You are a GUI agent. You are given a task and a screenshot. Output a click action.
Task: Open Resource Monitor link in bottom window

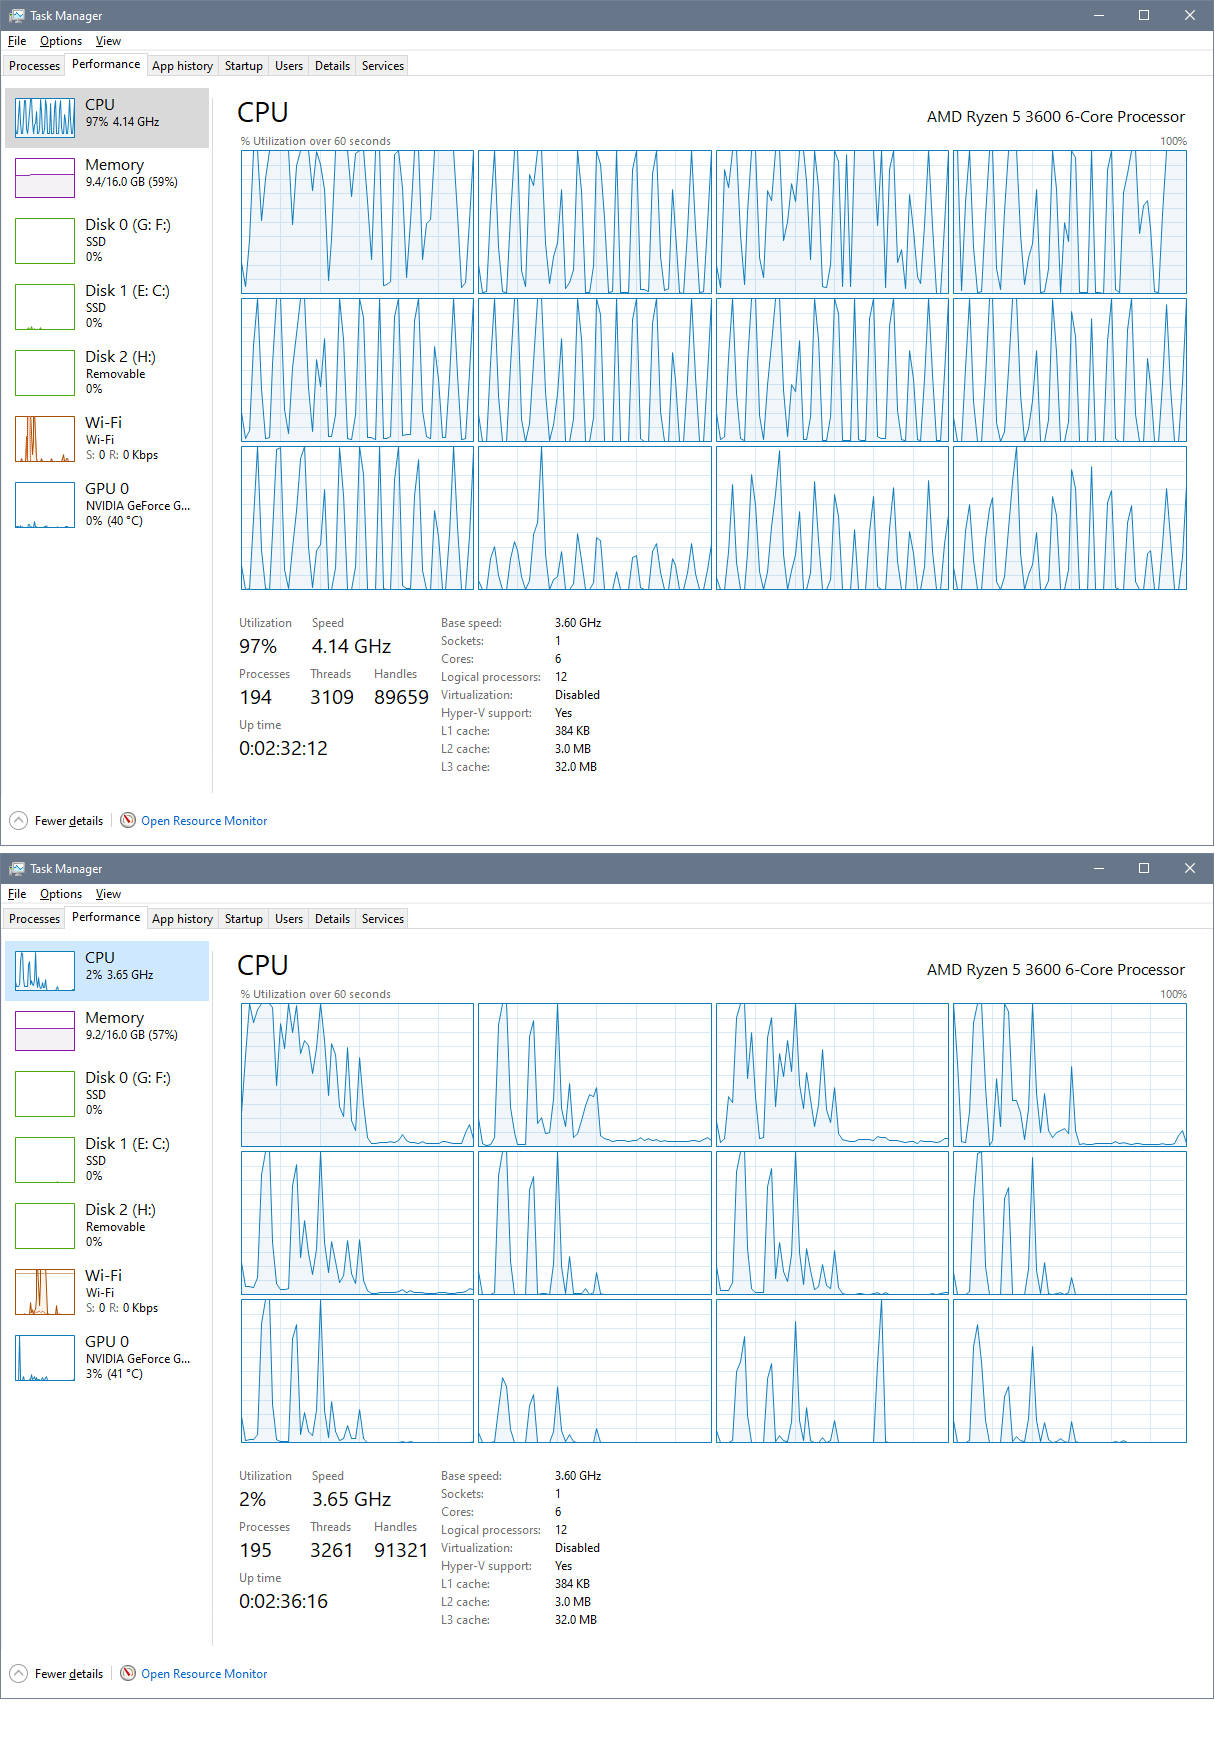click(204, 1674)
